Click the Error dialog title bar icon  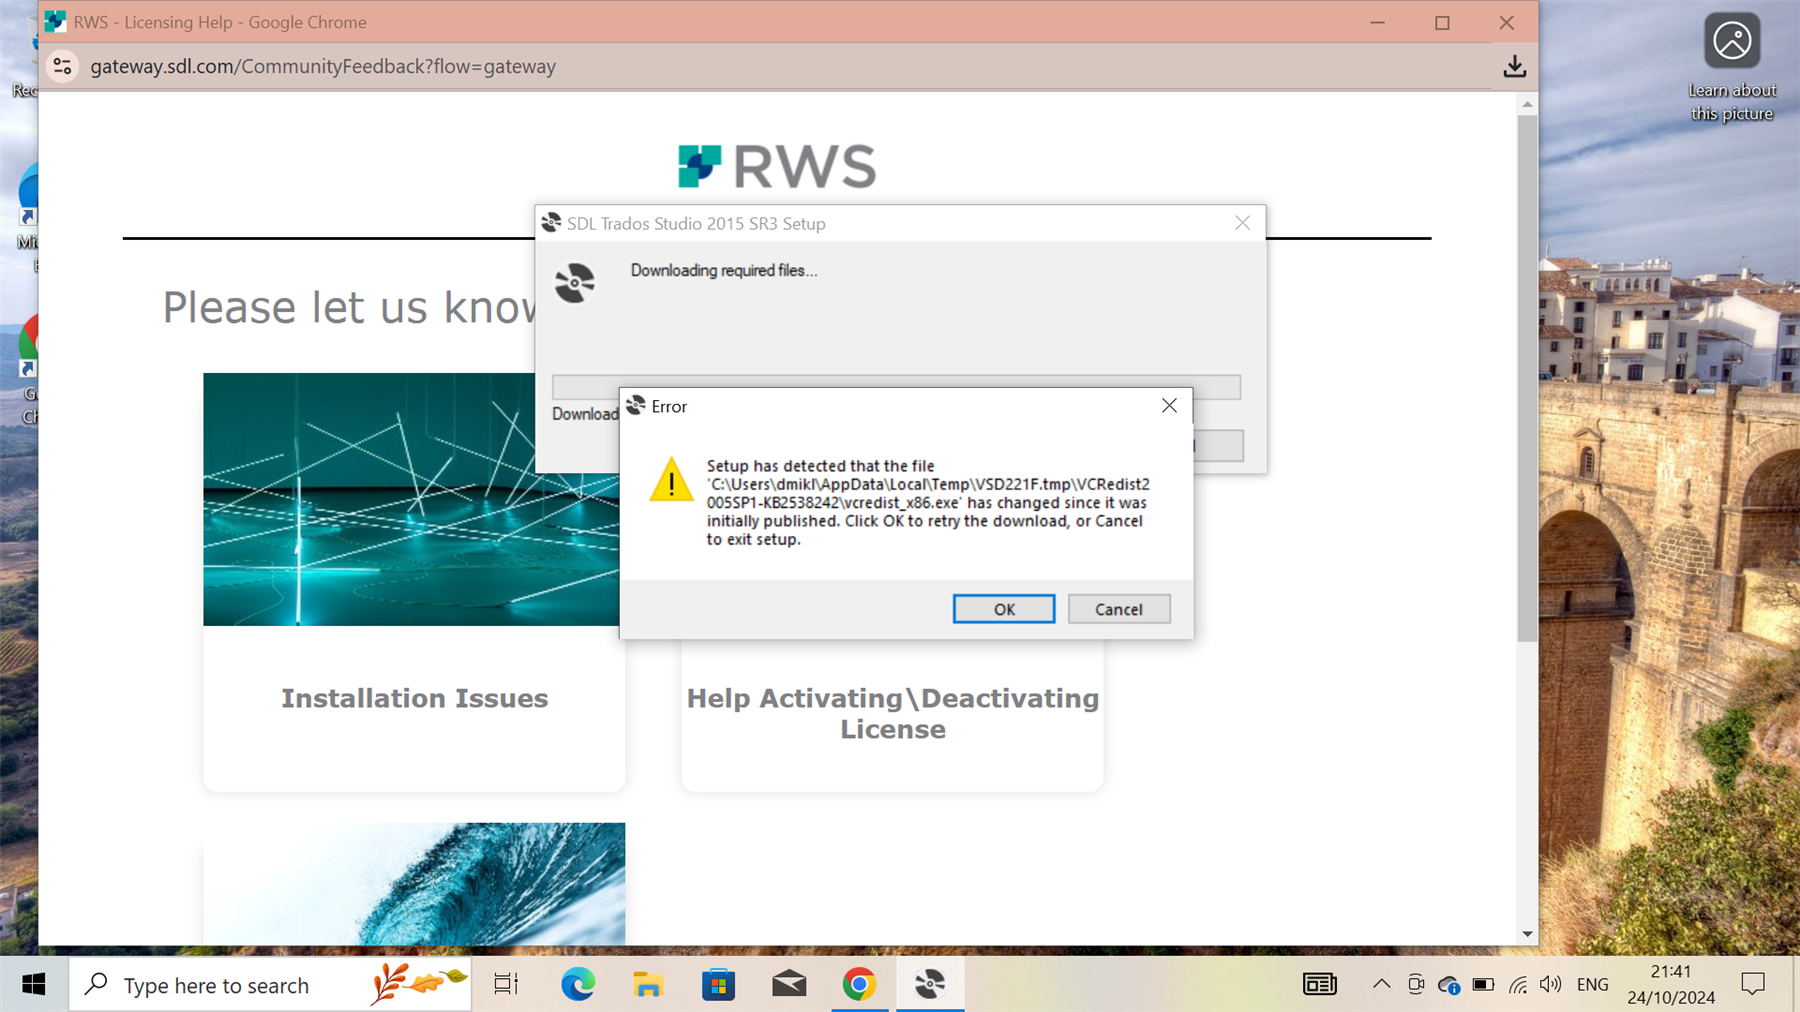636,406
